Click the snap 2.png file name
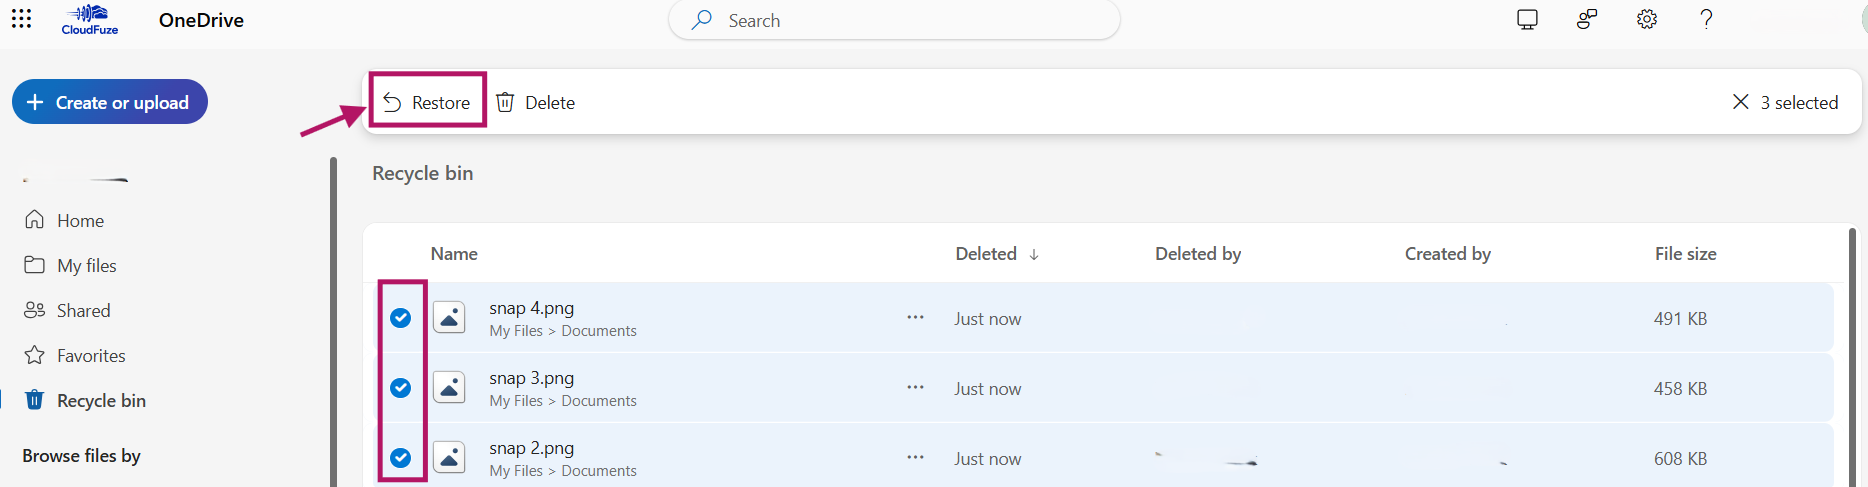This screenshot has width=1868, height=487. pos(531,448)
